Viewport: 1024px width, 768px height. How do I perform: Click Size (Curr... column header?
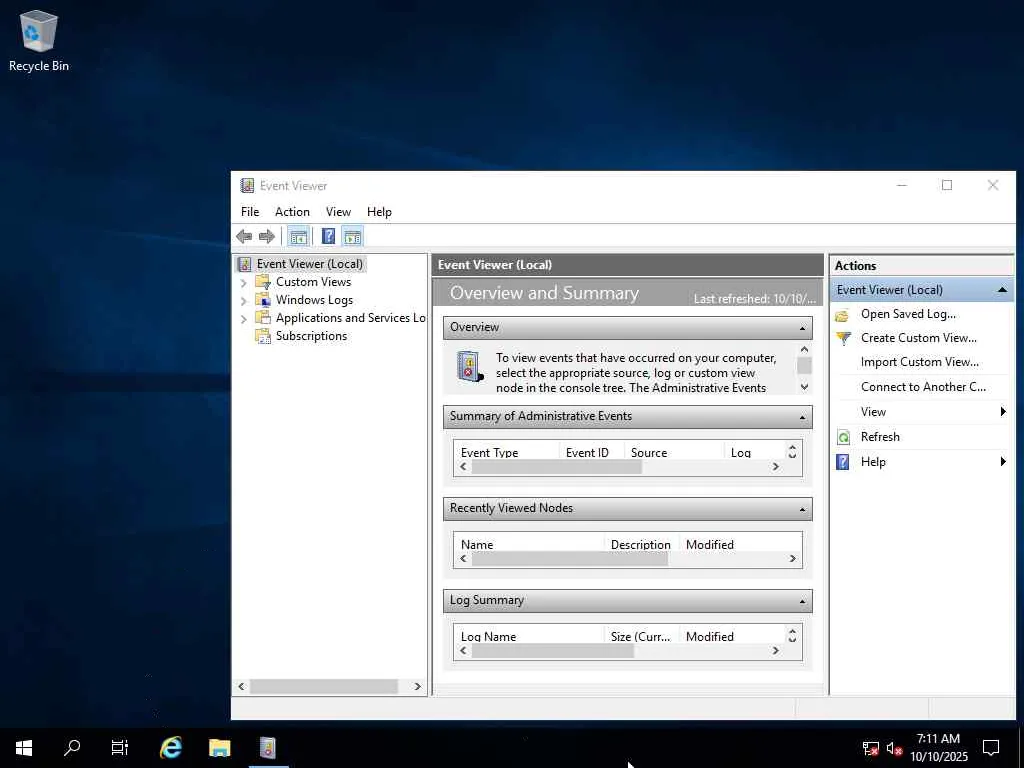640,637
